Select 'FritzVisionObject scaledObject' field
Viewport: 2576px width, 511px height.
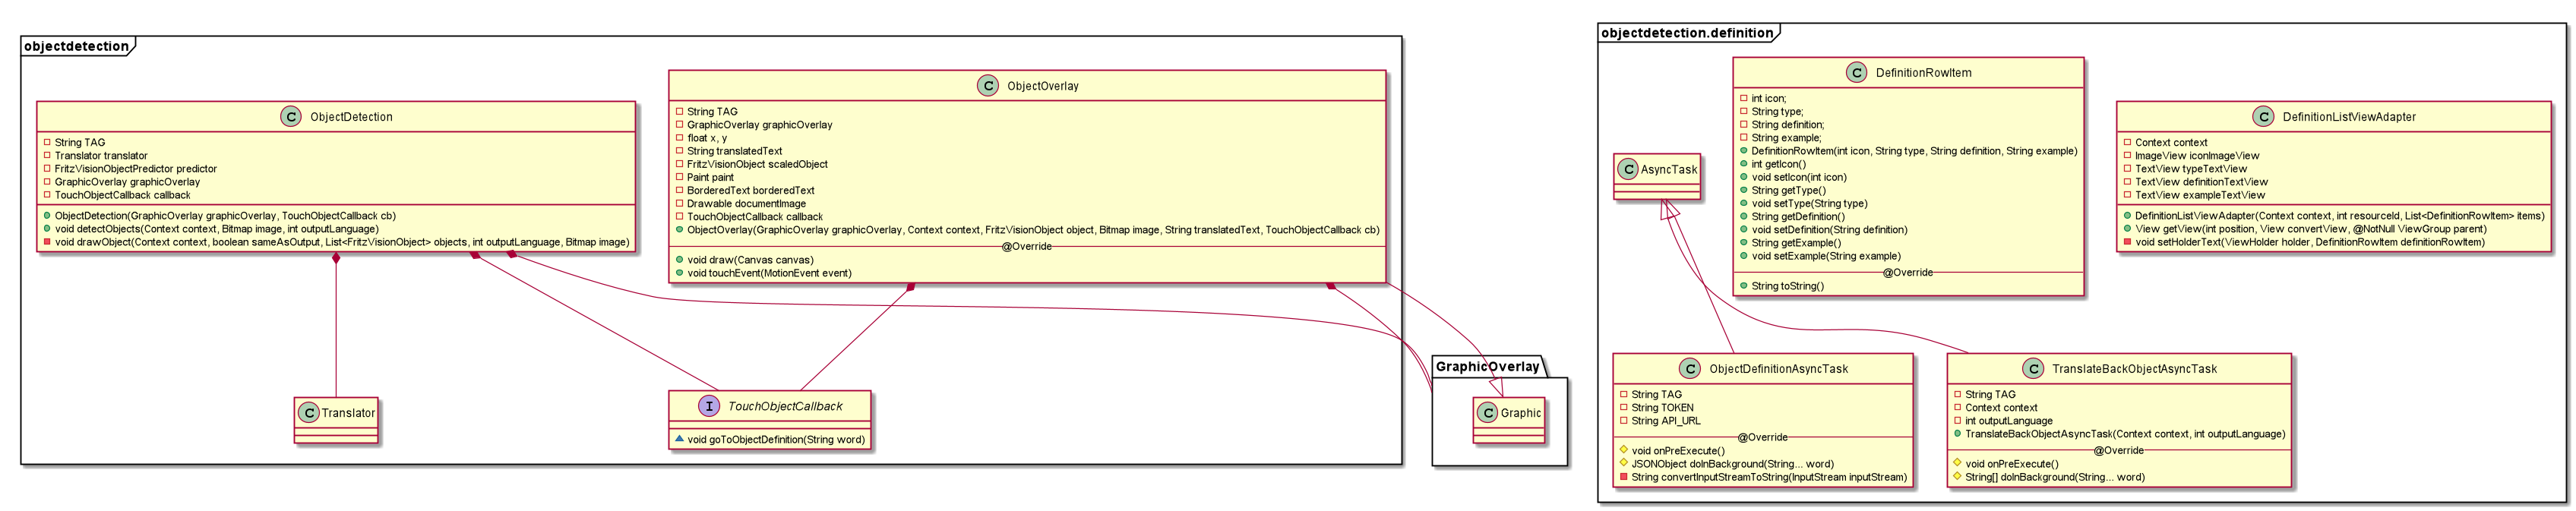tap(757, 164)
